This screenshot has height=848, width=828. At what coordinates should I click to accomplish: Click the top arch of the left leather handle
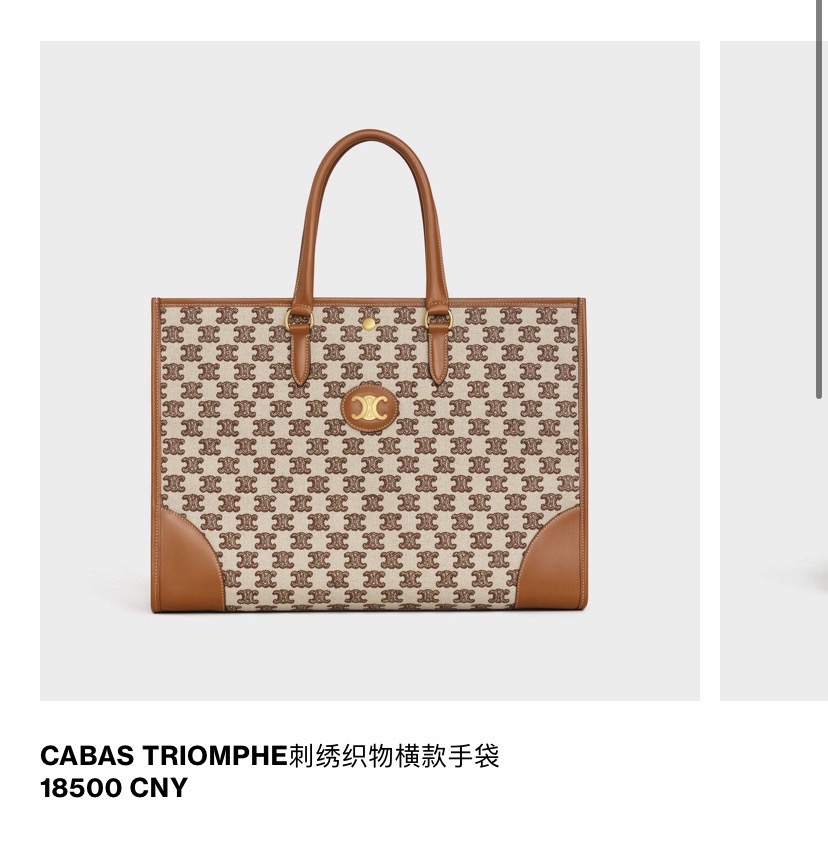coord(369,138)
